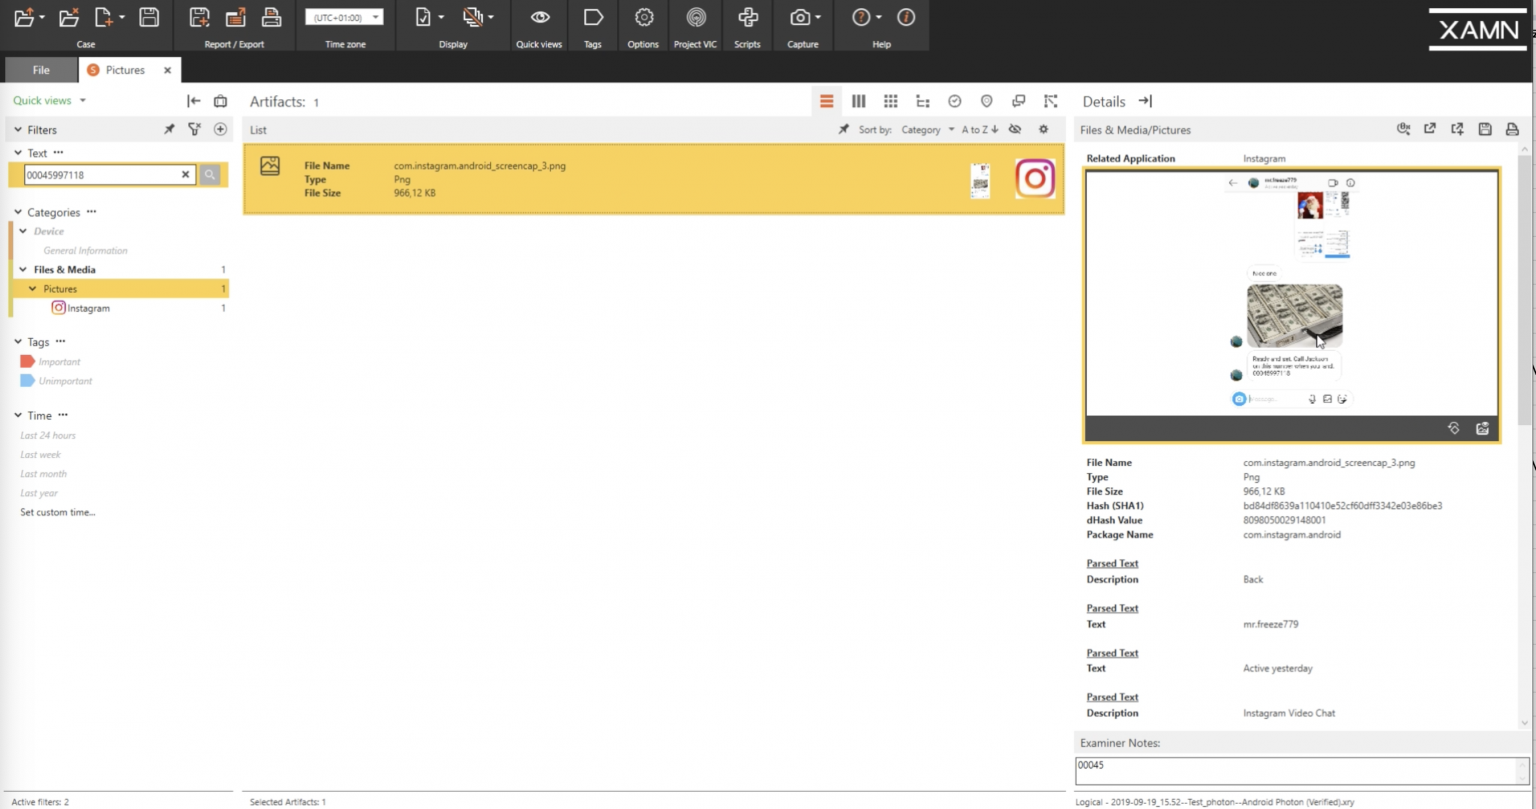Screen dimensions: 1536x809
Task: Switch to tree view in Artifacts panel
Action: click(922, 101)
